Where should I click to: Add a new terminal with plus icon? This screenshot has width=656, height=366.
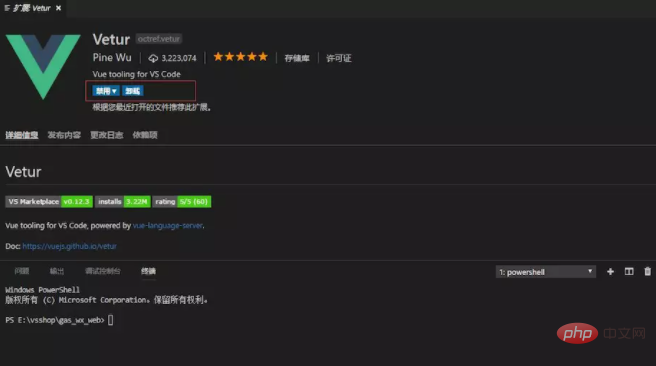tap(610, 271)
